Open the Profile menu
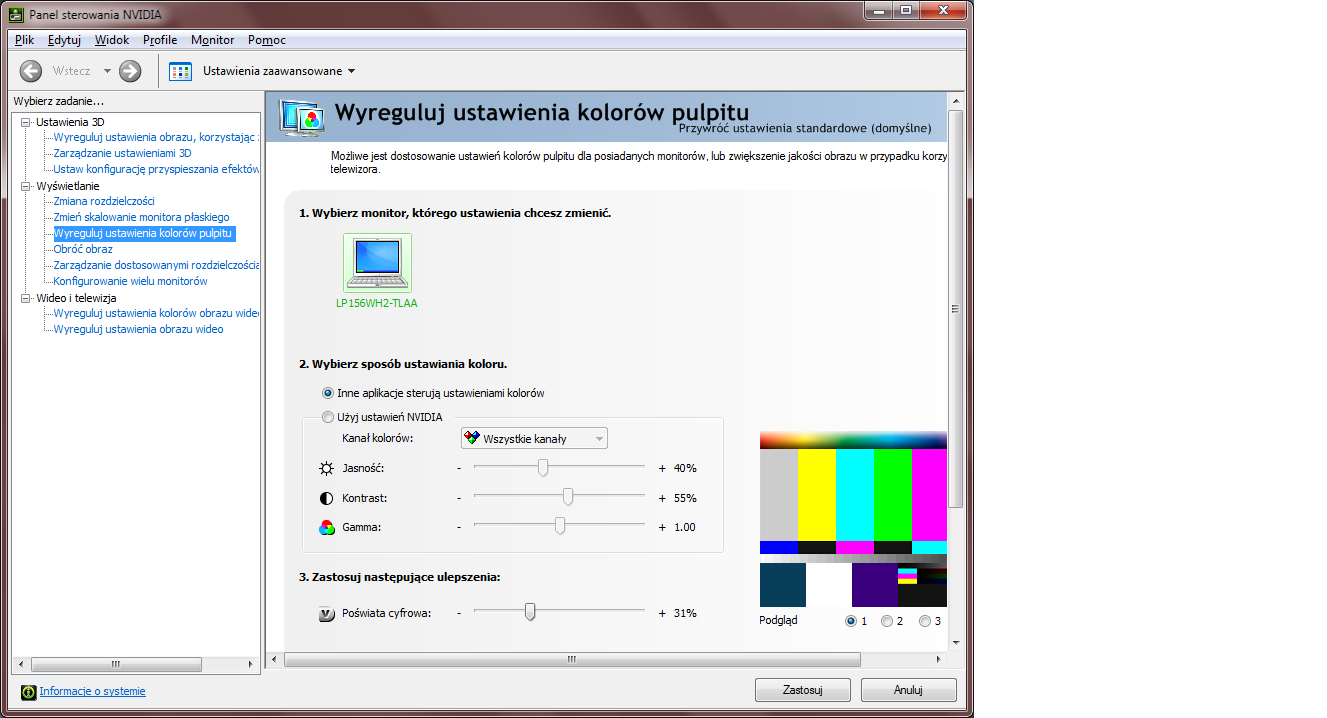Image resolution: width=1327 pixels, height=718 pixels. click(160, 40)
